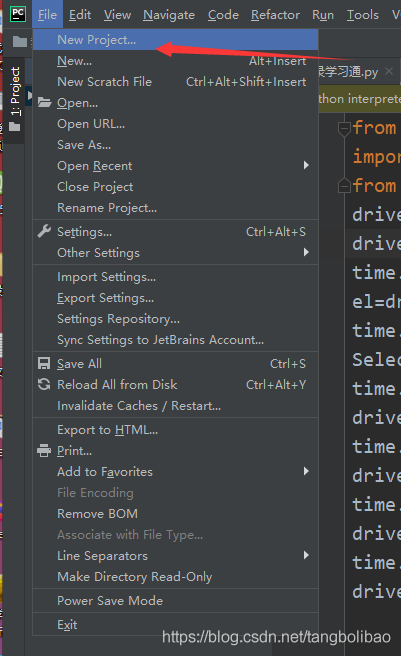Click the printer icon beside Print...
This screenshot has width=401, height=656.
pyautogui.click(x=44, y=451)
